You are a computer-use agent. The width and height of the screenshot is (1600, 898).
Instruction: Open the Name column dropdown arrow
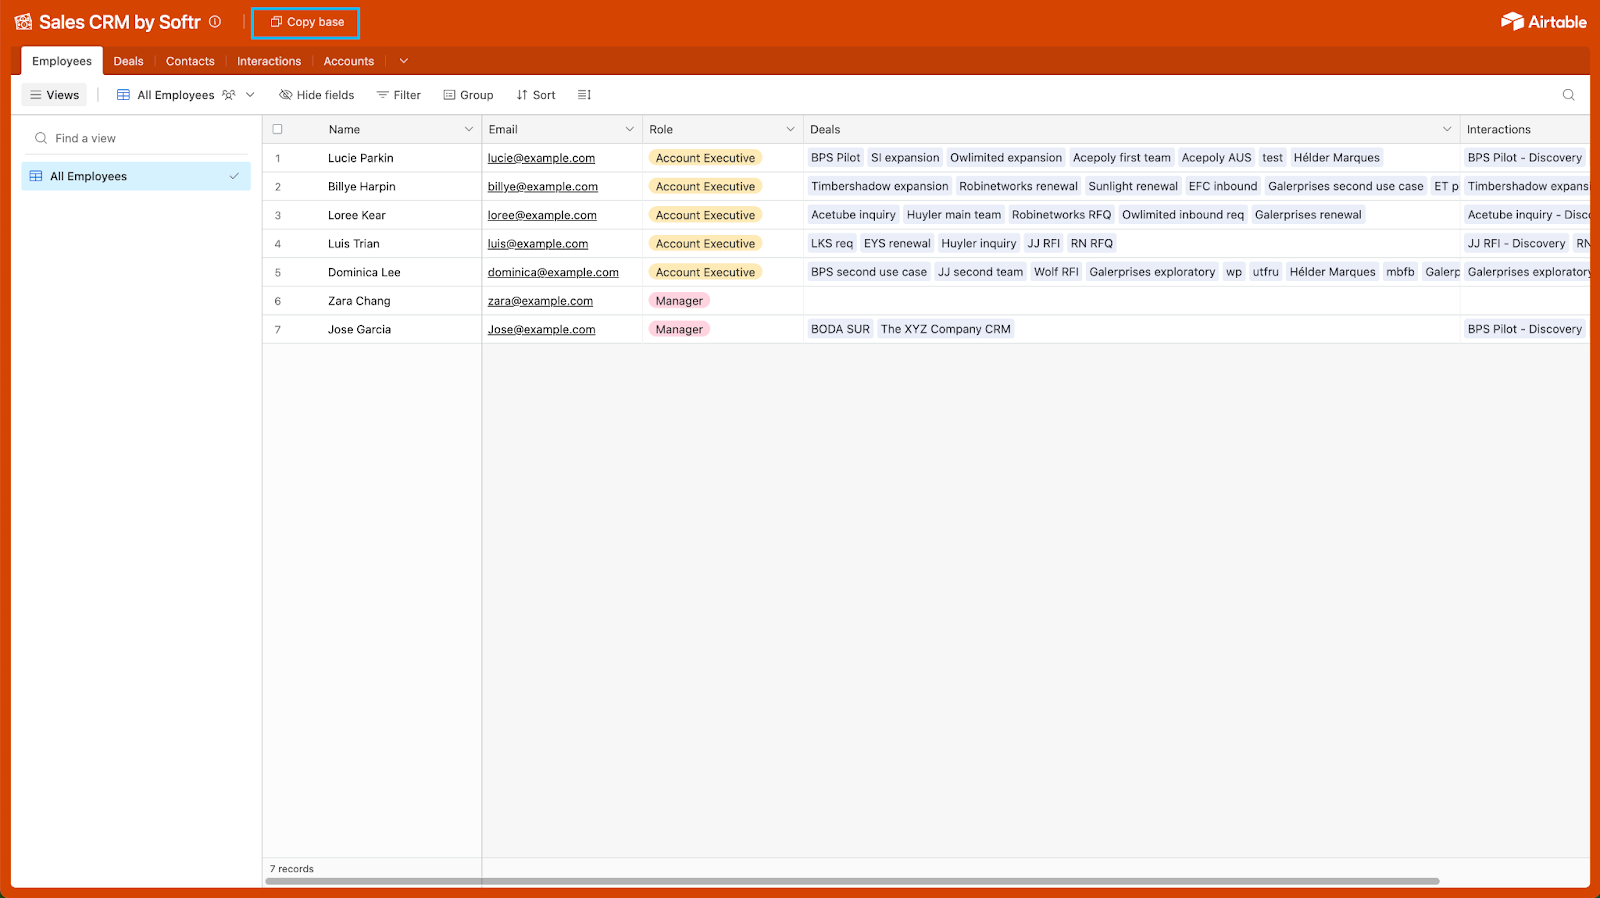point(468,129)
